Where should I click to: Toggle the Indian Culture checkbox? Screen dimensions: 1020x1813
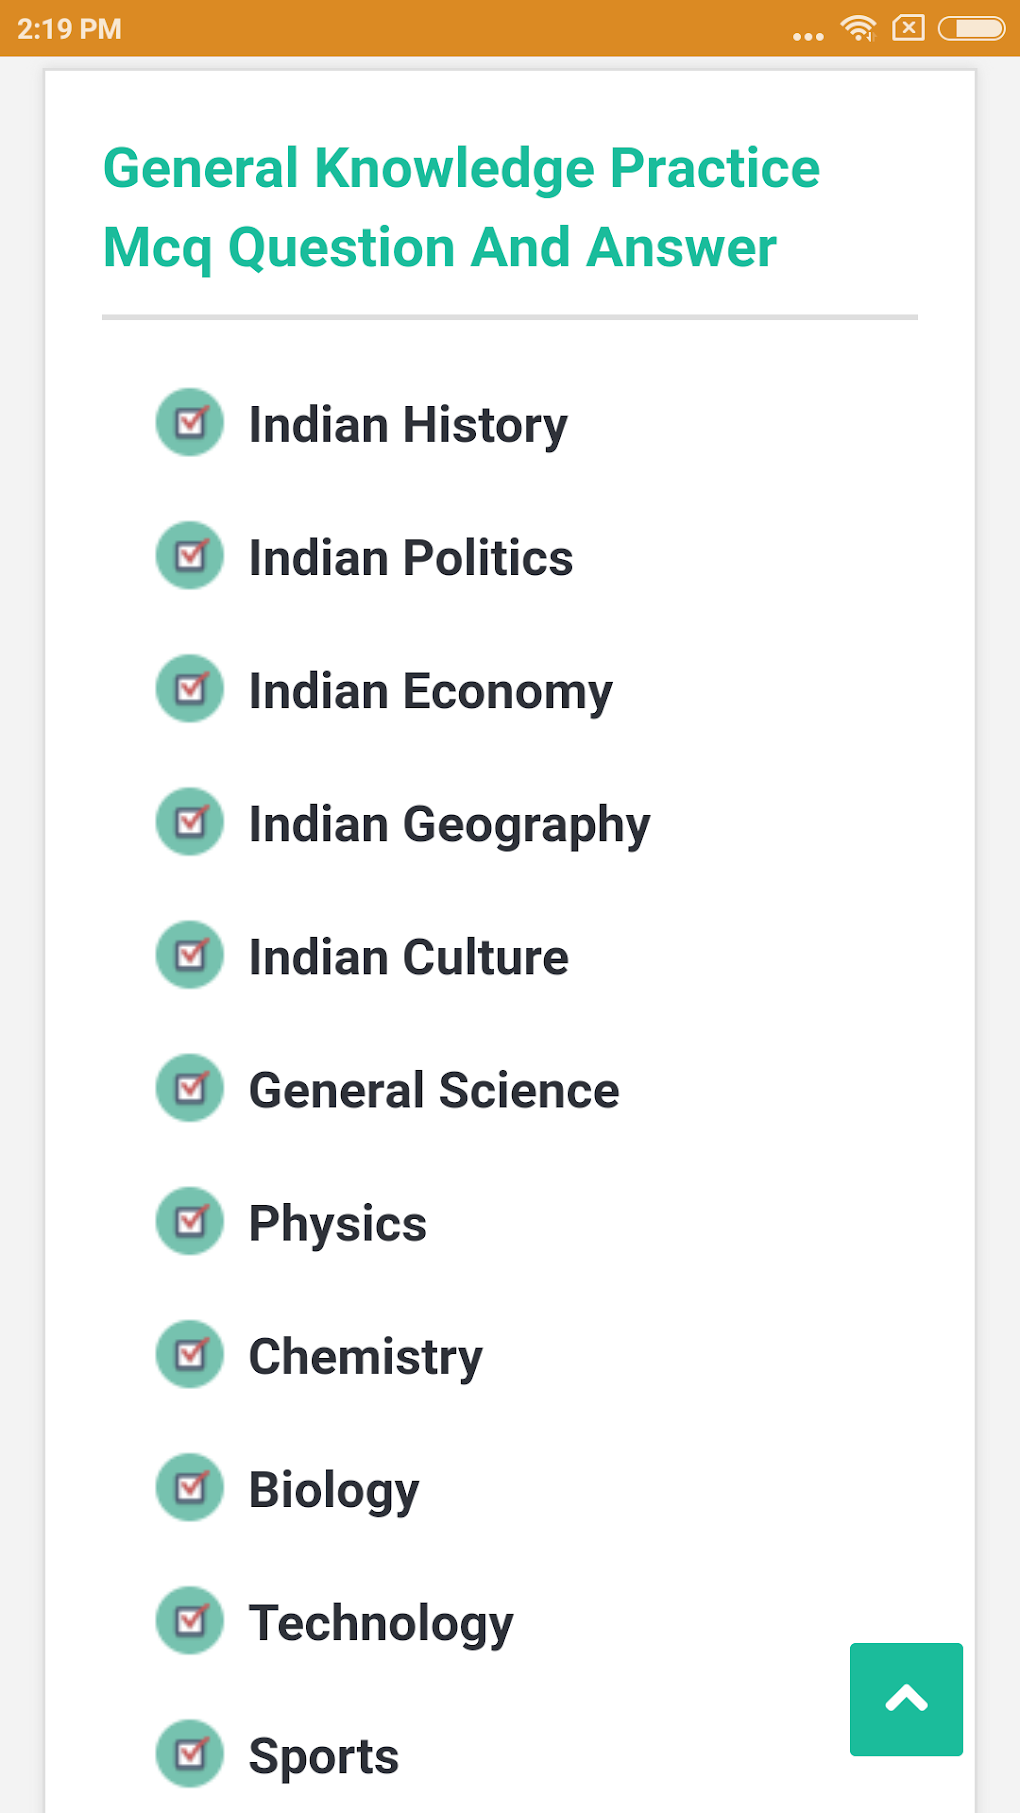click(189, 955)
